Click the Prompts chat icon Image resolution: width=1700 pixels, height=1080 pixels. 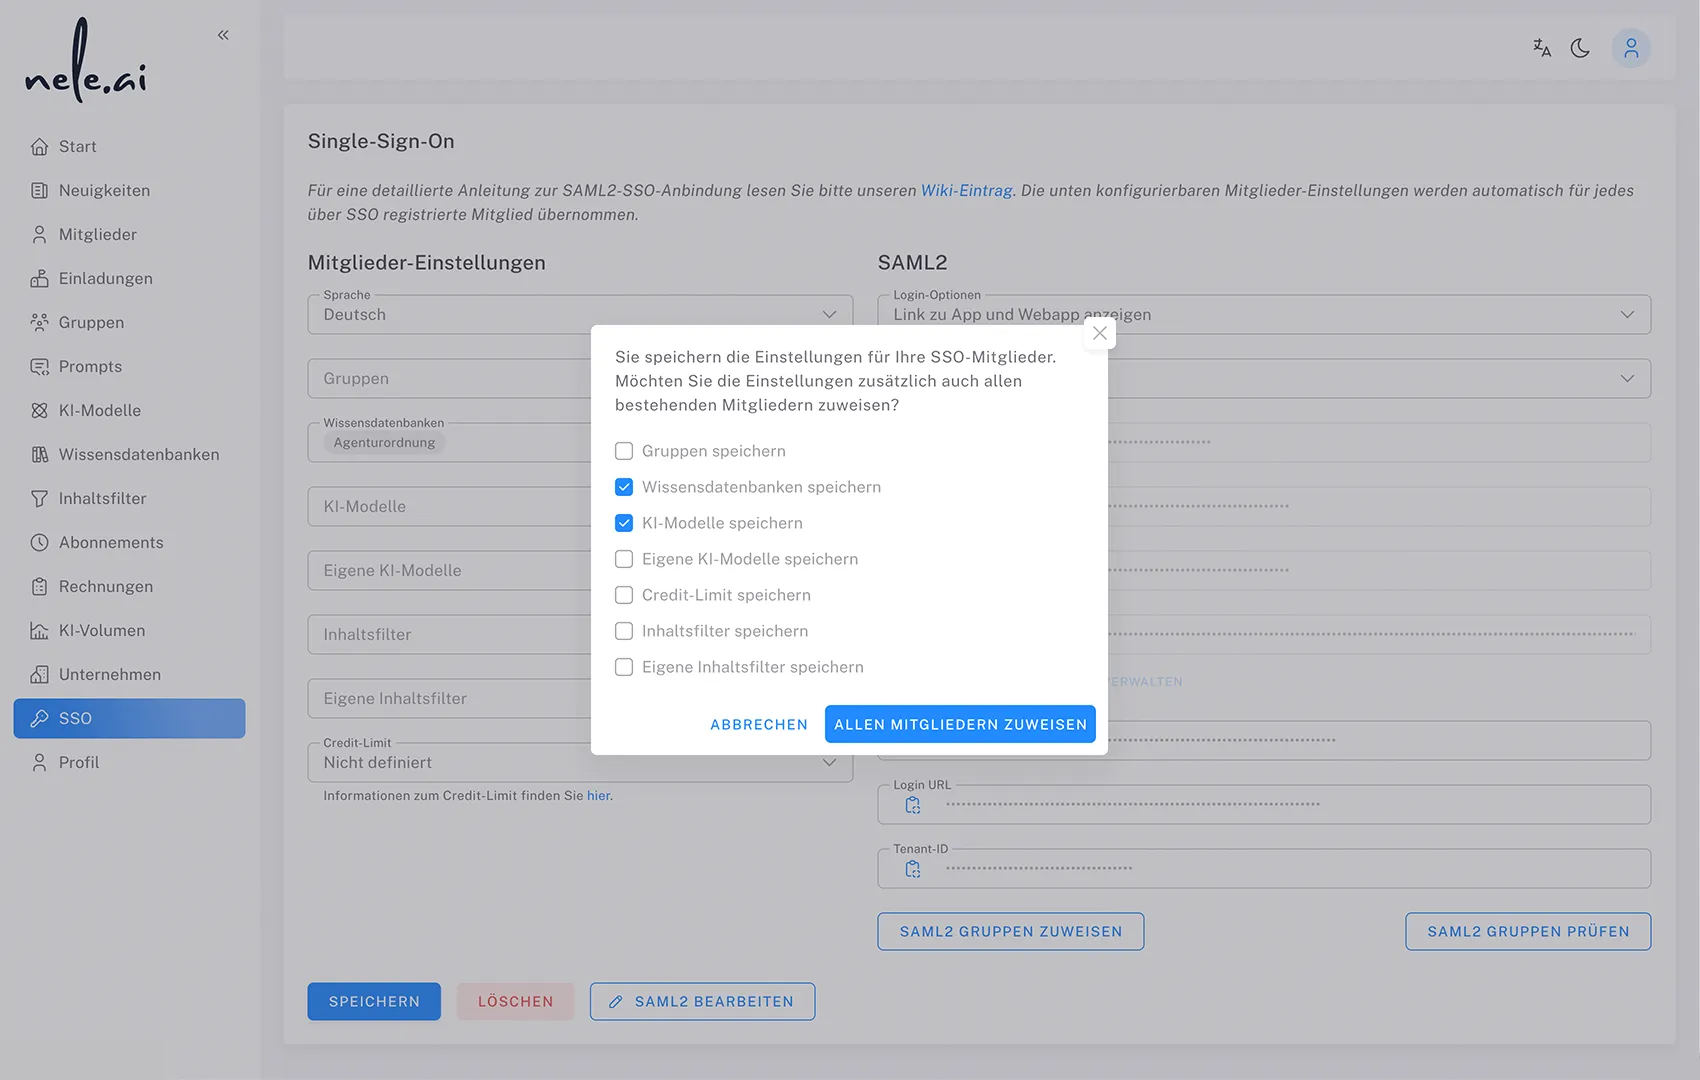coord(39,367)
